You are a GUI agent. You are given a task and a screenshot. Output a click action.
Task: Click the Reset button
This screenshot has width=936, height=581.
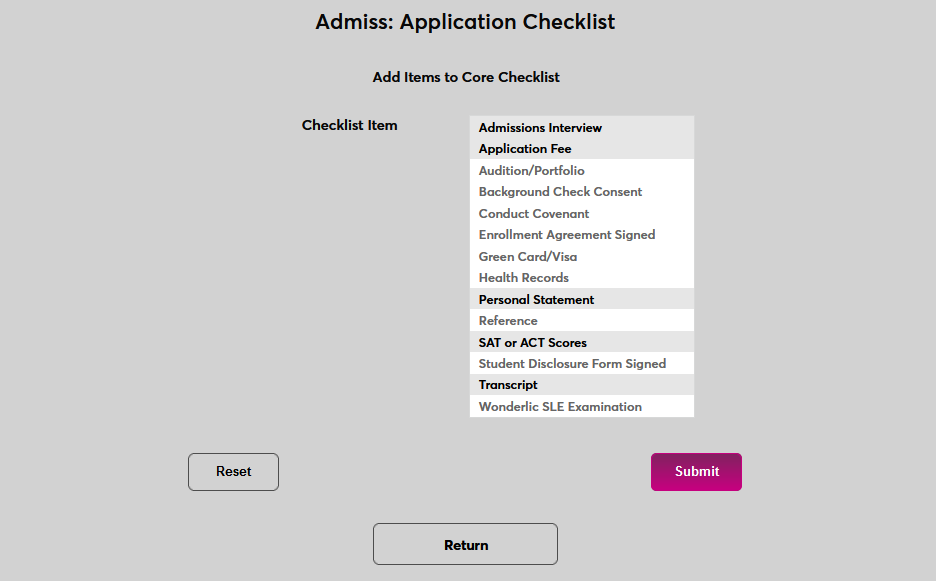pos(233,471)
